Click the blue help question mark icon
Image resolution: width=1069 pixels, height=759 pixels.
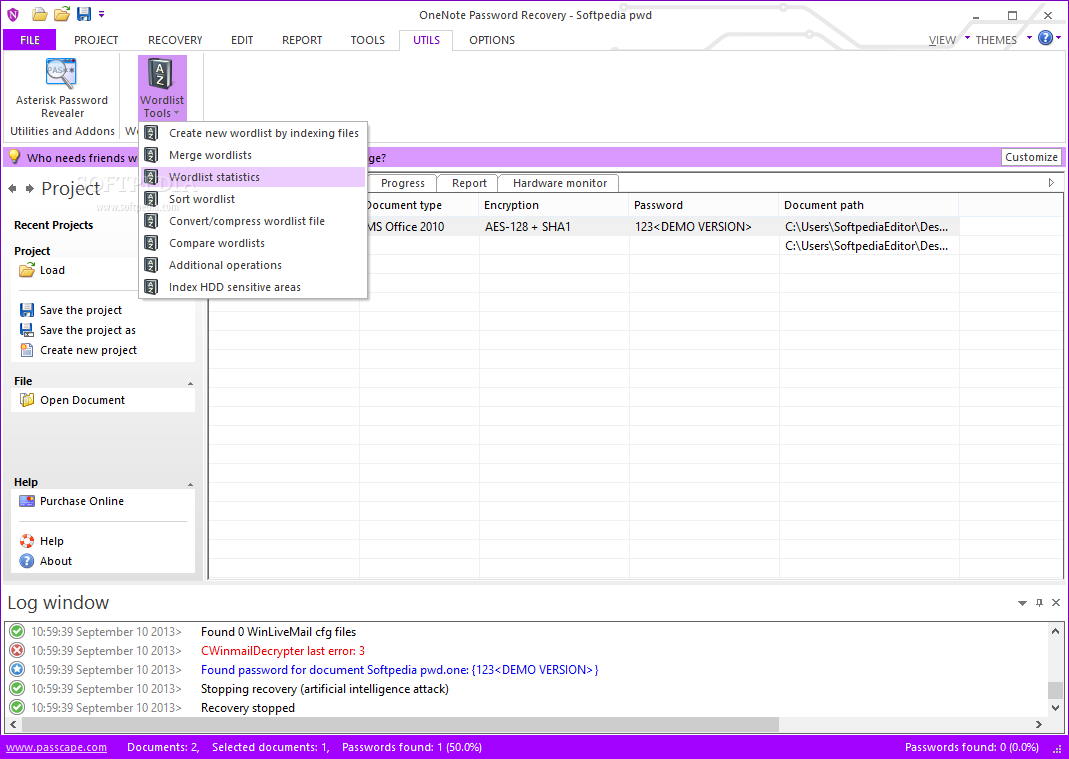point(1045,38)
